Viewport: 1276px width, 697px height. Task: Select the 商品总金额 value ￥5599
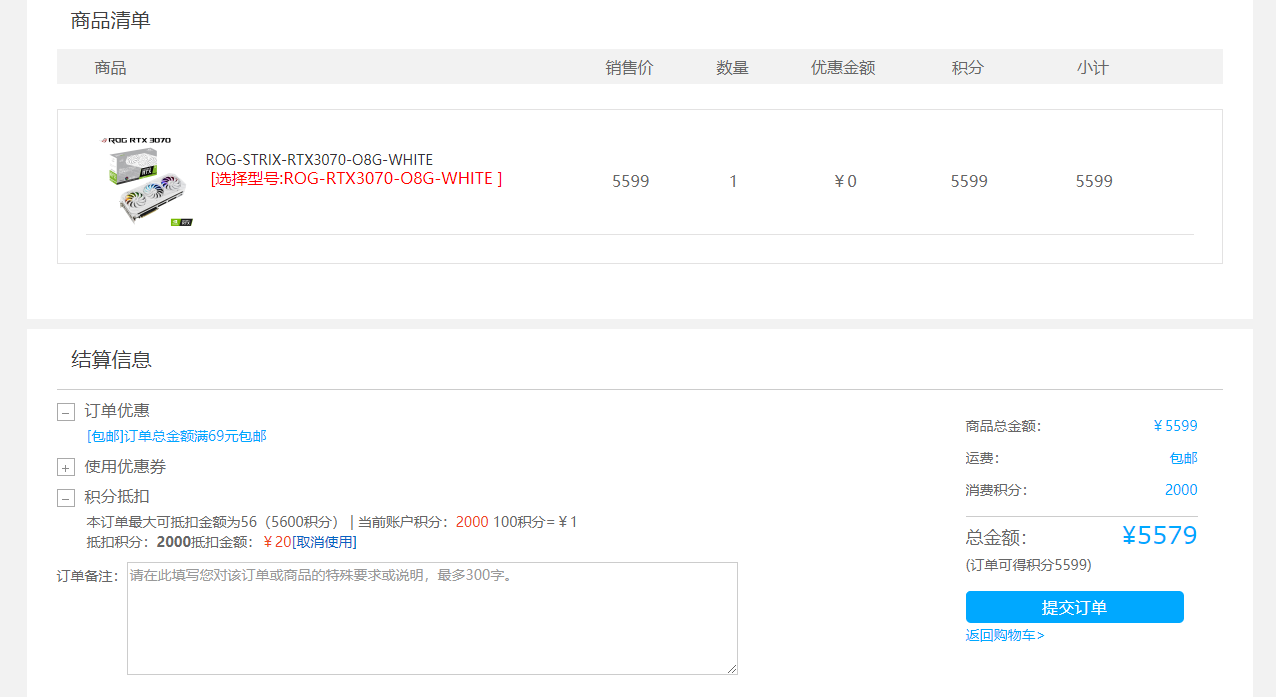[1175, 426]
